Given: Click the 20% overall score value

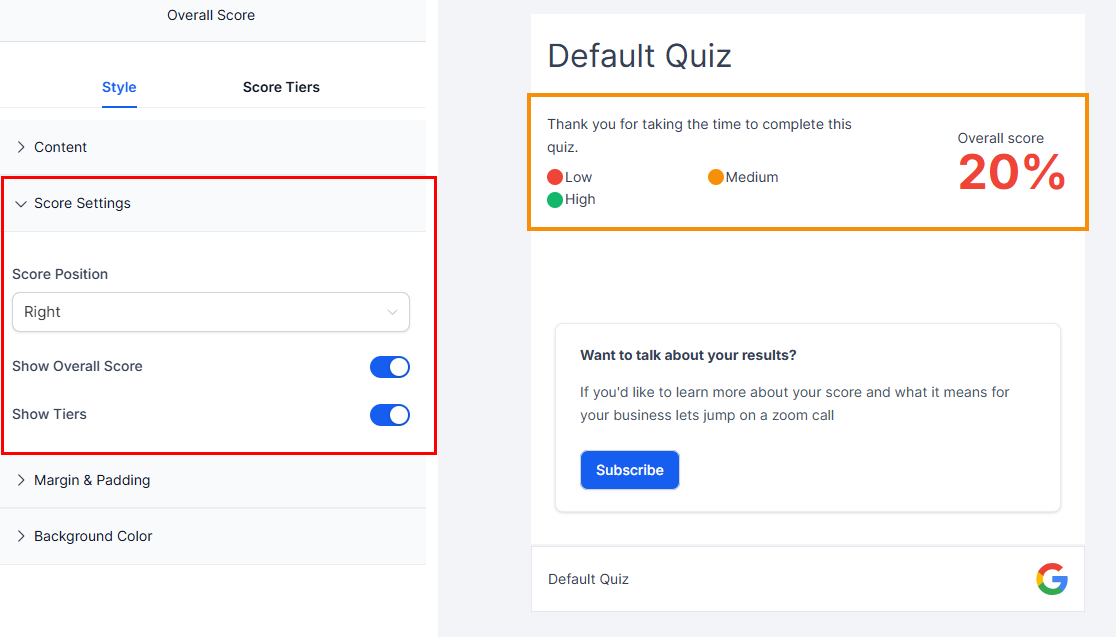Looking at the screenshot, I should (1011, 173).
